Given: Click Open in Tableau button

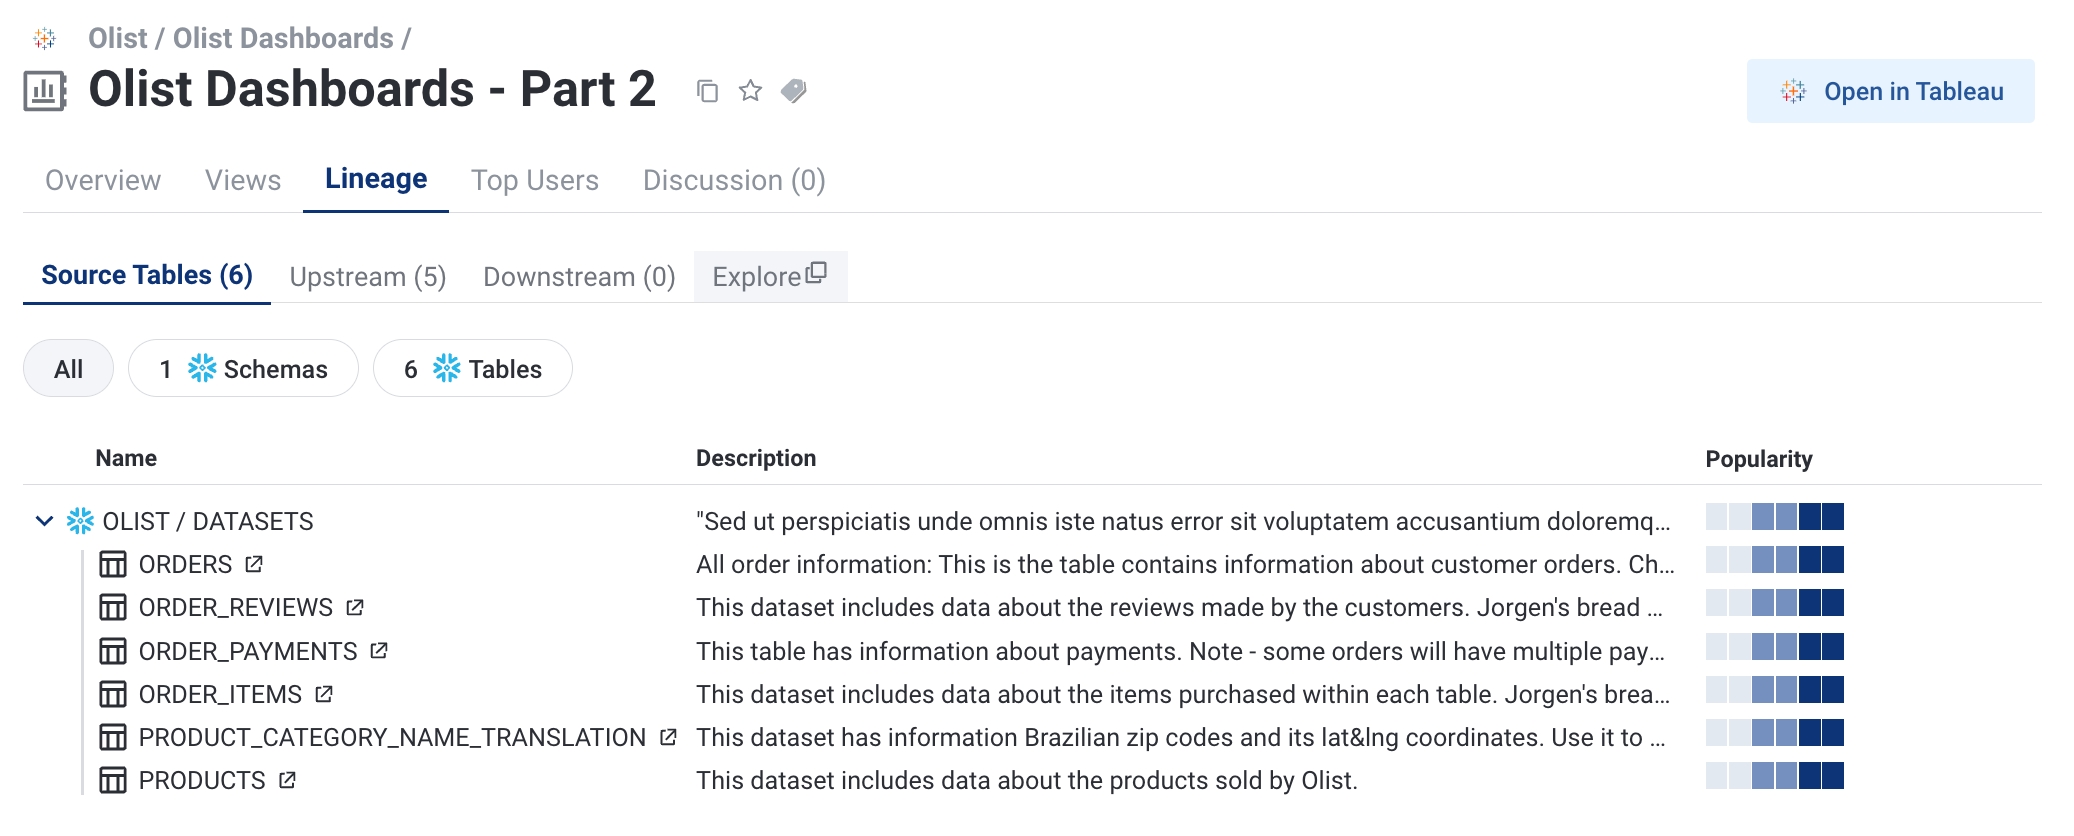Looking at the screenshot, I should (1890, 91).
